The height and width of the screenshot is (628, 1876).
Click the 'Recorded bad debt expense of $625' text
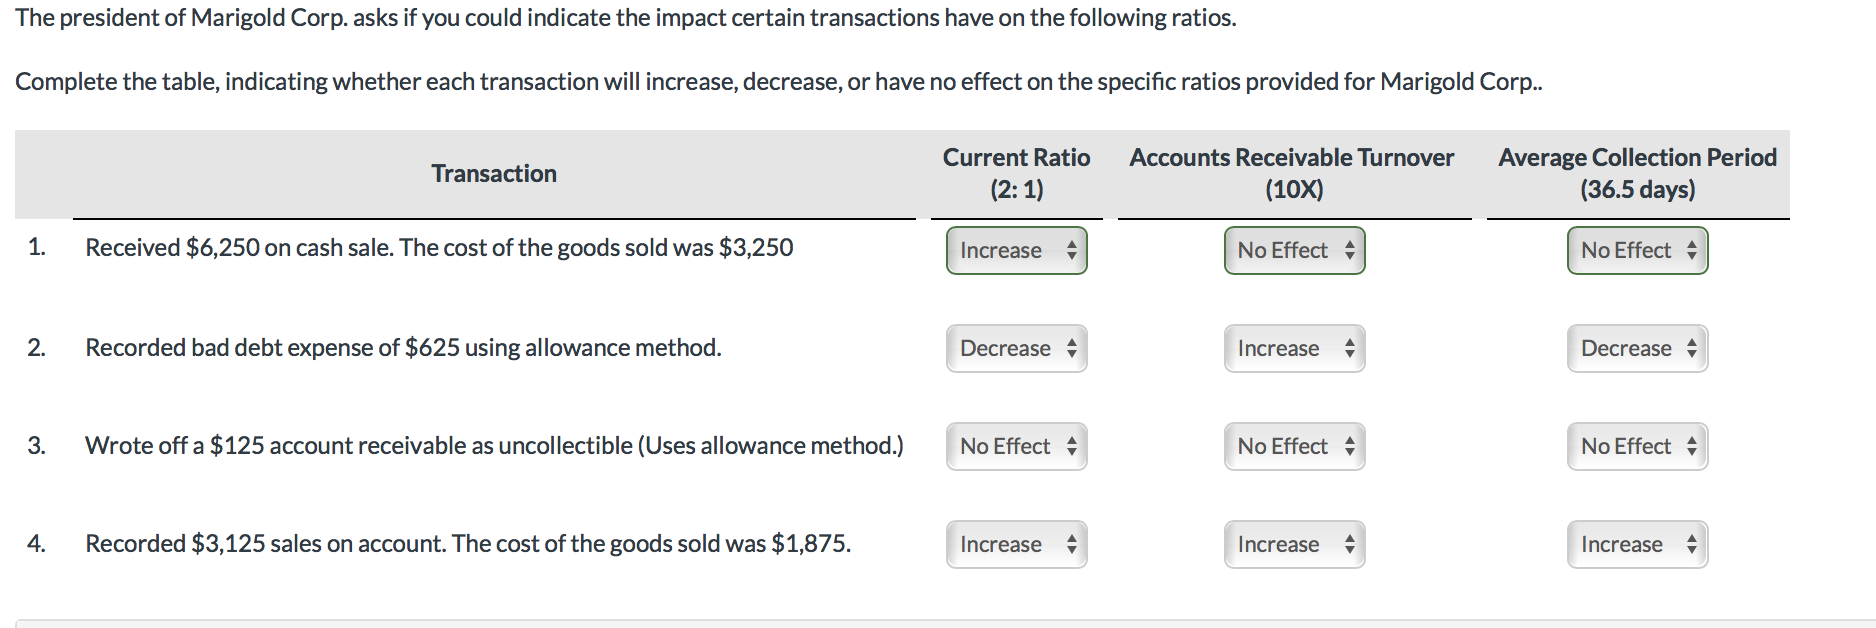click(403, 347)
